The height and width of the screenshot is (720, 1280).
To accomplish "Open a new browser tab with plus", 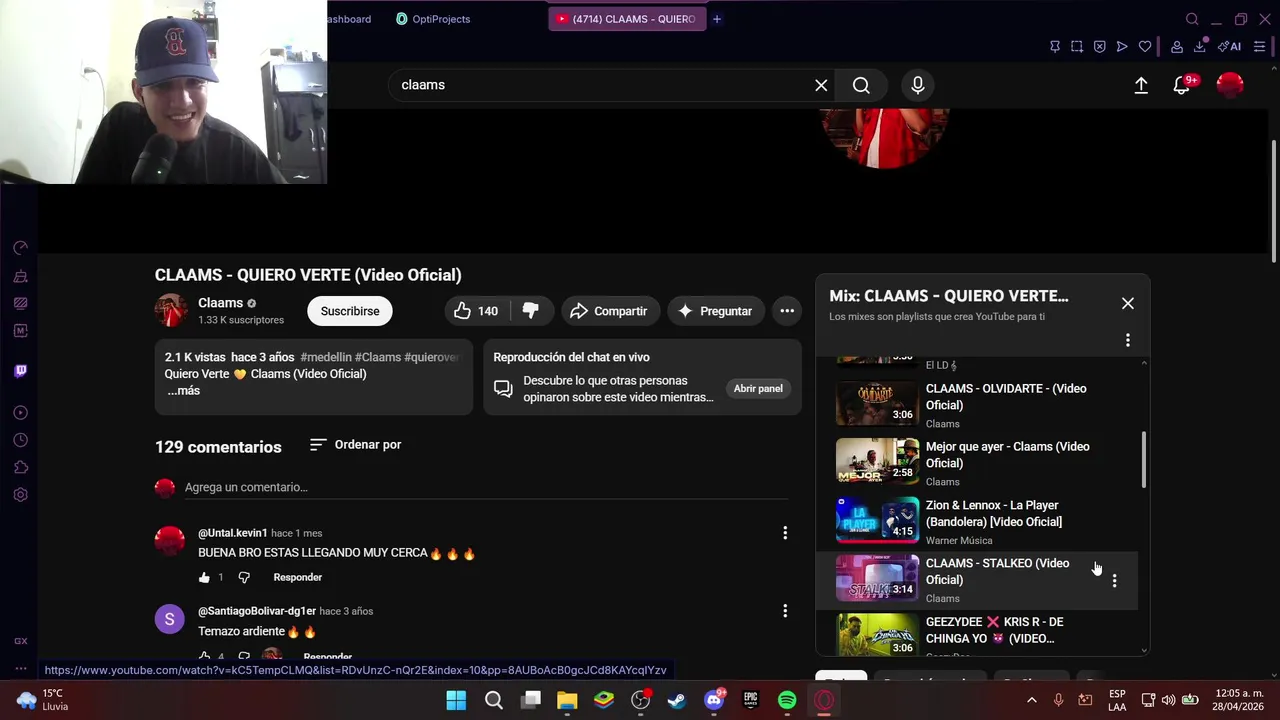I will (x=716, y=19).
